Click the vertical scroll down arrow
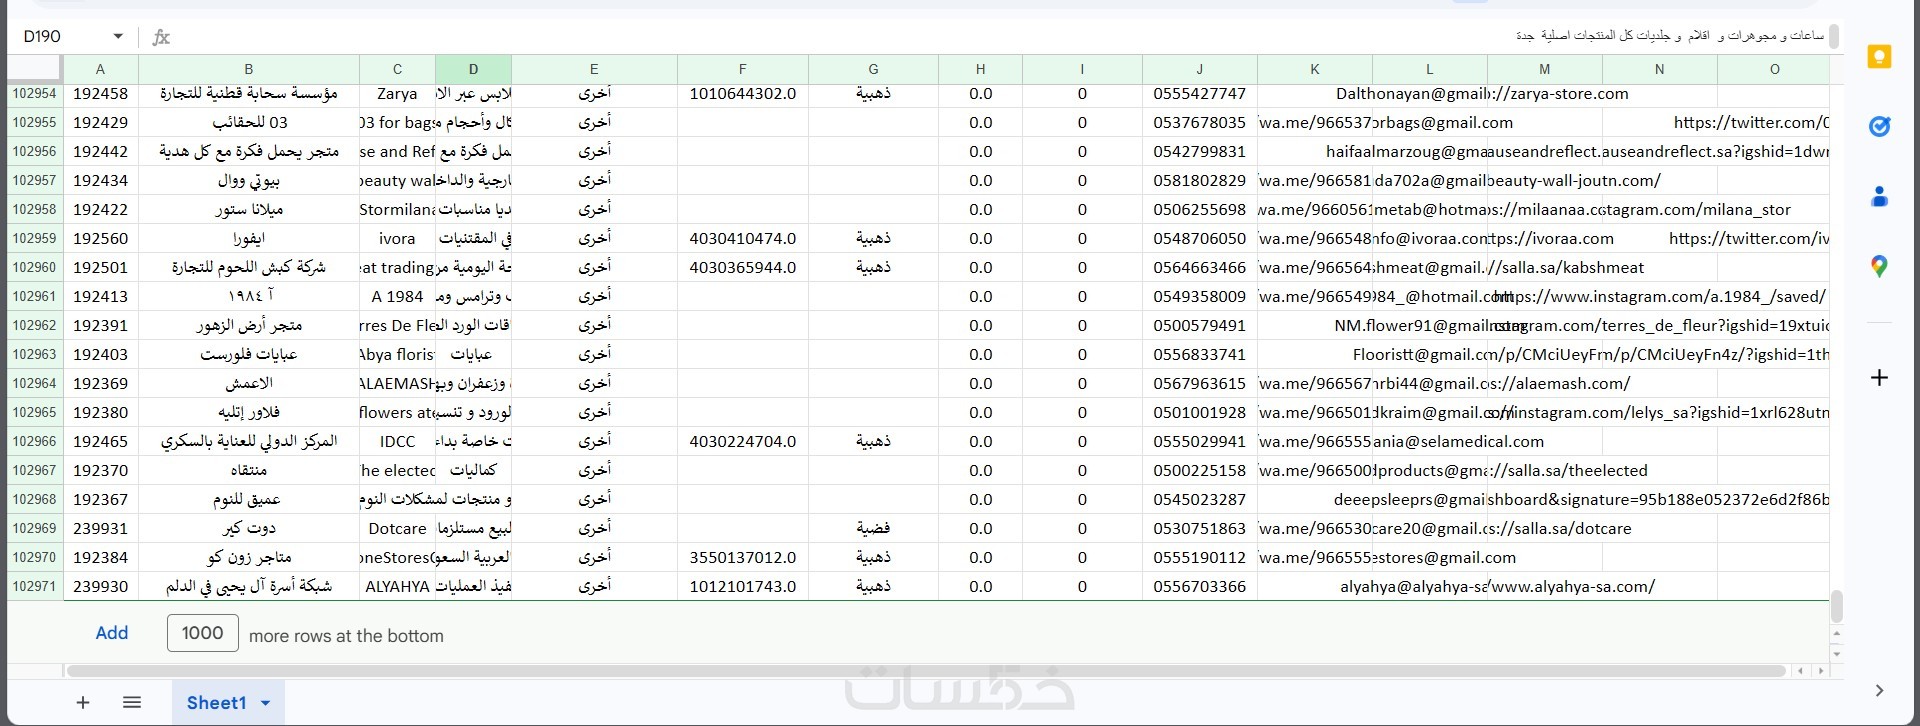This screenshot has height=726, width=1920. 1836,654
